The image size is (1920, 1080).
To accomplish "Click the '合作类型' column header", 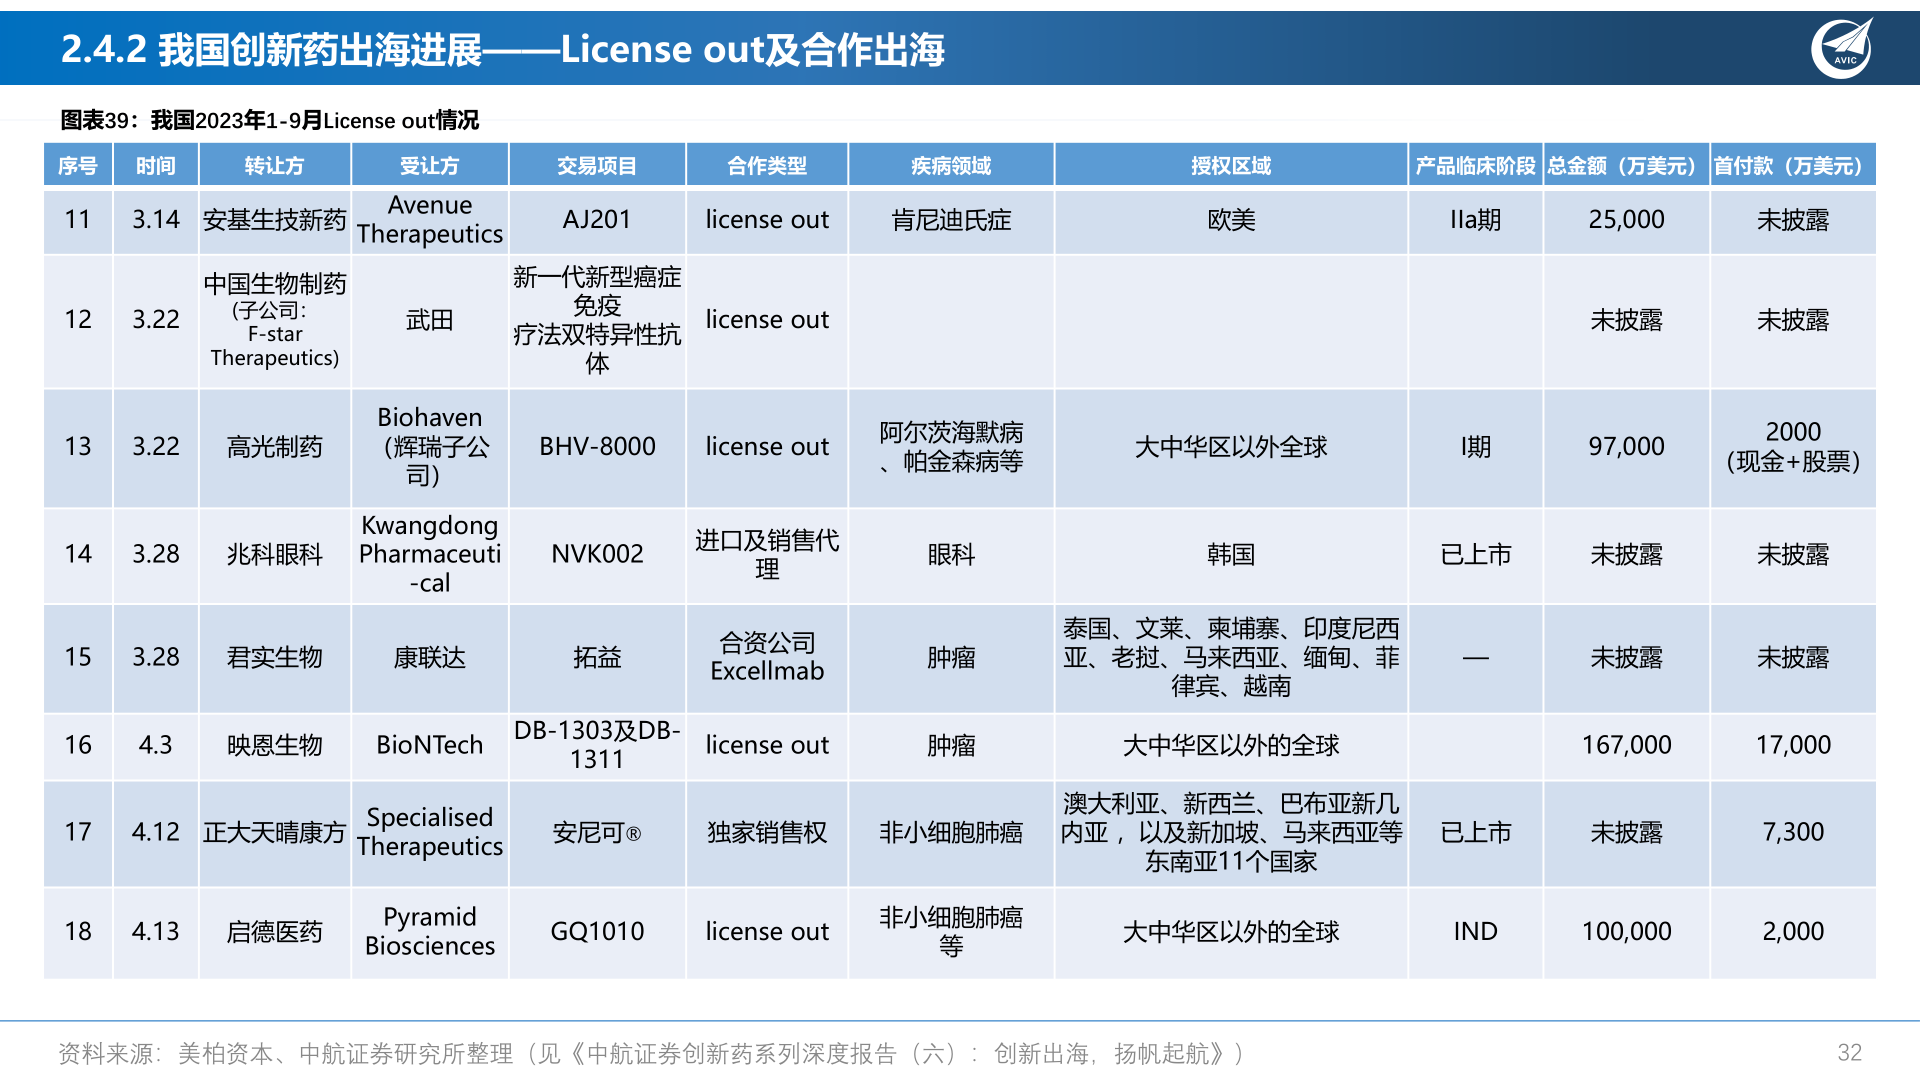I will coord(767,165).
